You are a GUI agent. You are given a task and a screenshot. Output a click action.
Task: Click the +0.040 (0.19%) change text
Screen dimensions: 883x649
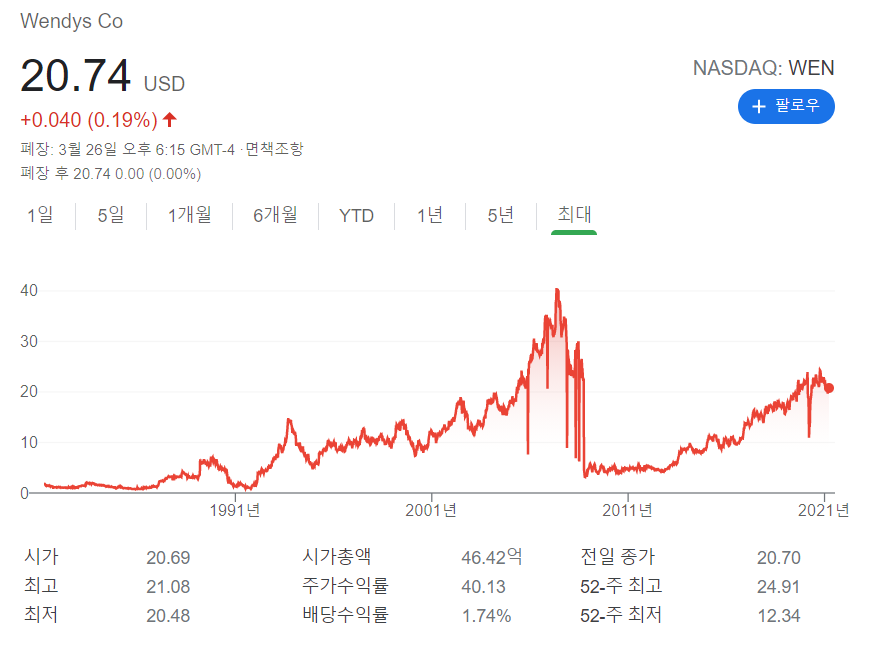pyautogui.click(x=89, y=120)
